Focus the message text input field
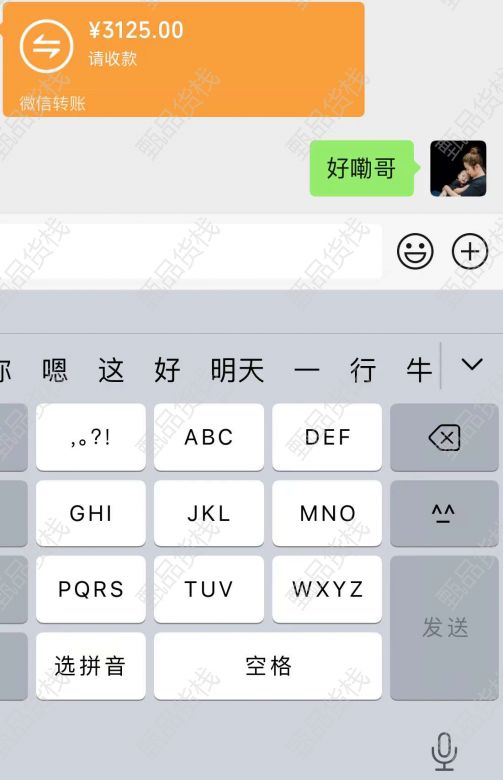This screenshot has width=503, height=780. click(190, 251)
